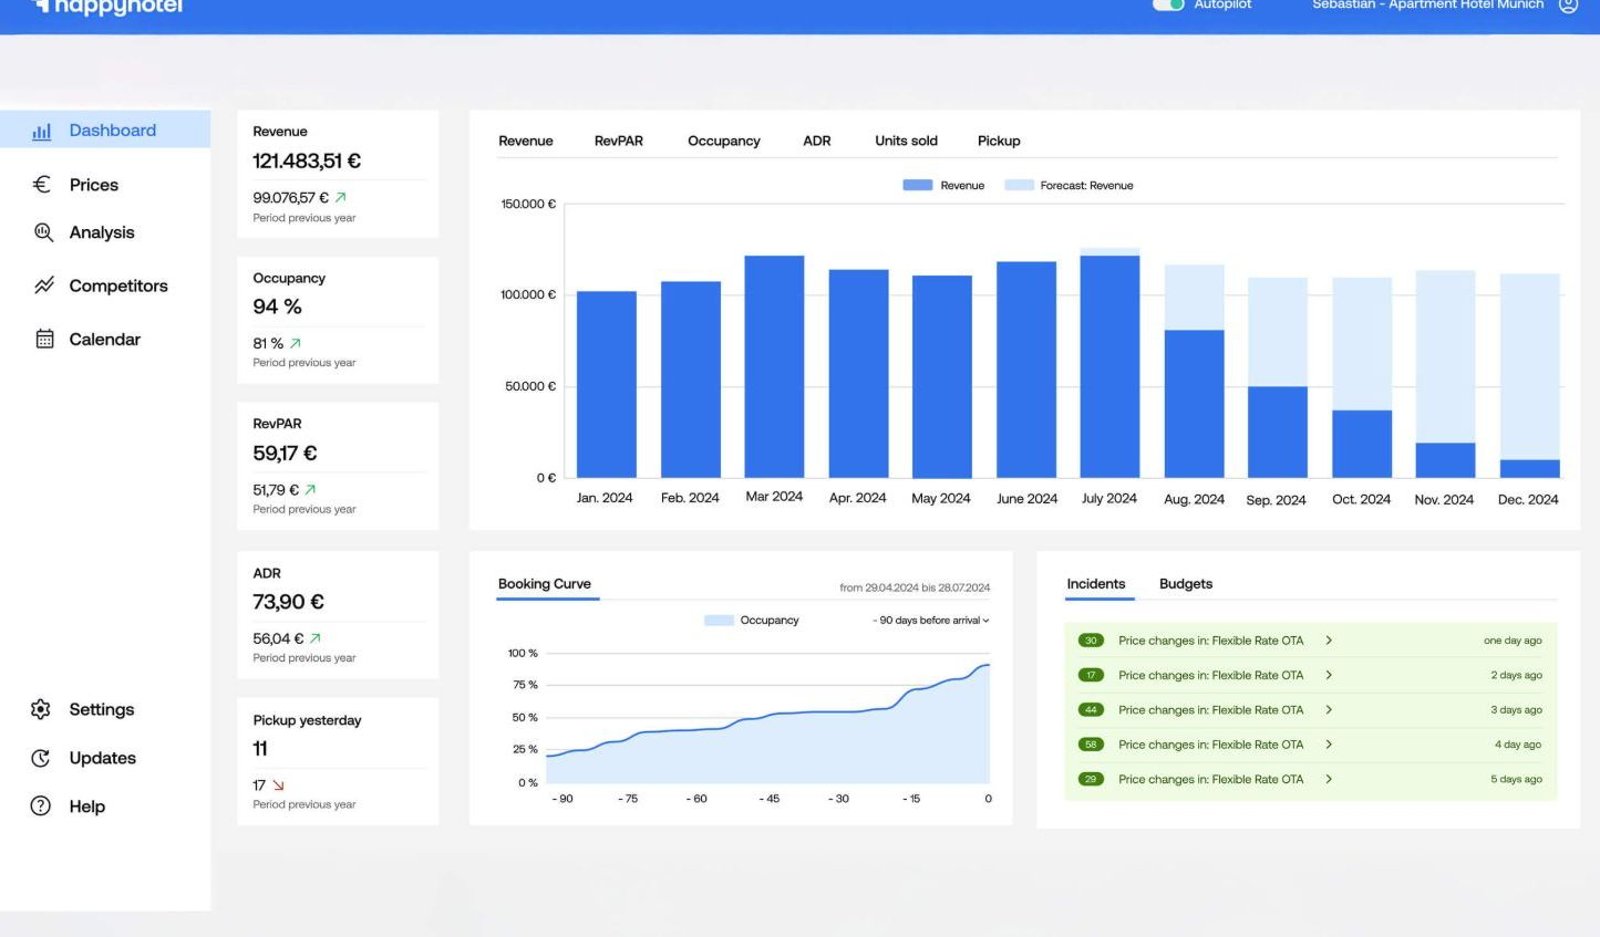Click the Calendar icon in sidebar

click(44, 339)
